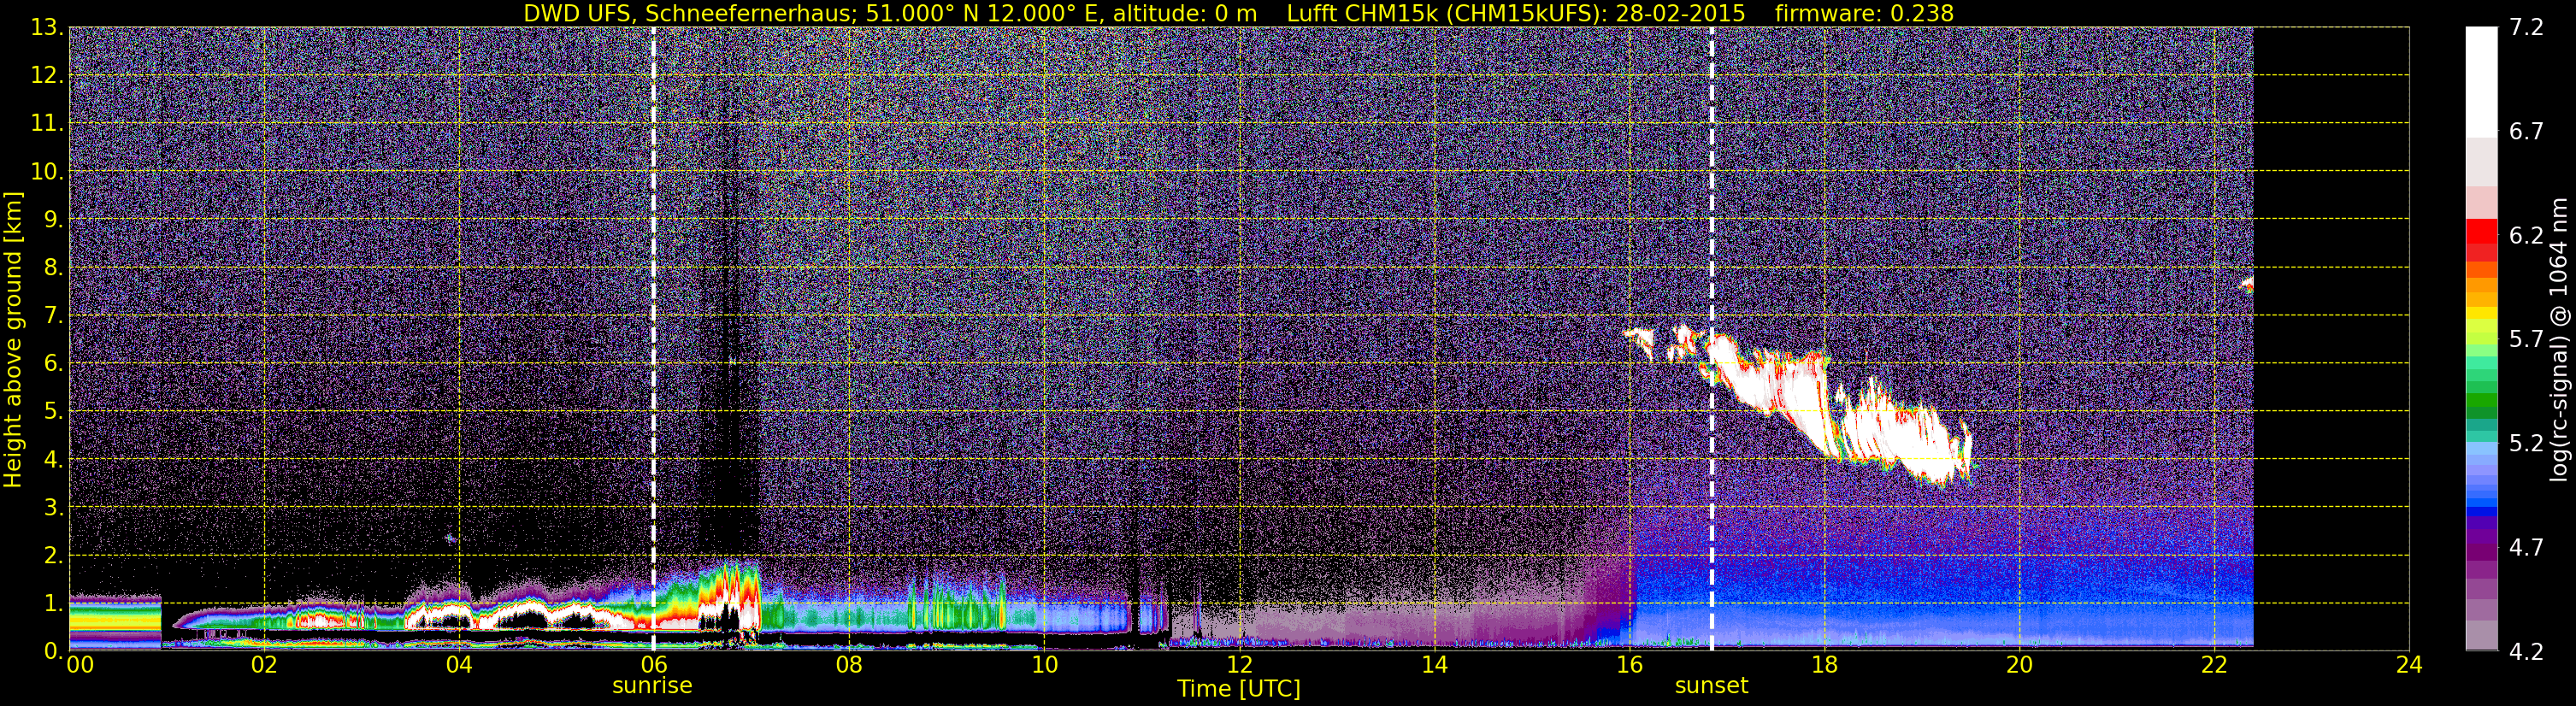Image resolution: width=2576 pixels, height=706 pixels.
Task: Click the height axis tick label "10."
Action: pyautogui.click(x=47, y=171)
